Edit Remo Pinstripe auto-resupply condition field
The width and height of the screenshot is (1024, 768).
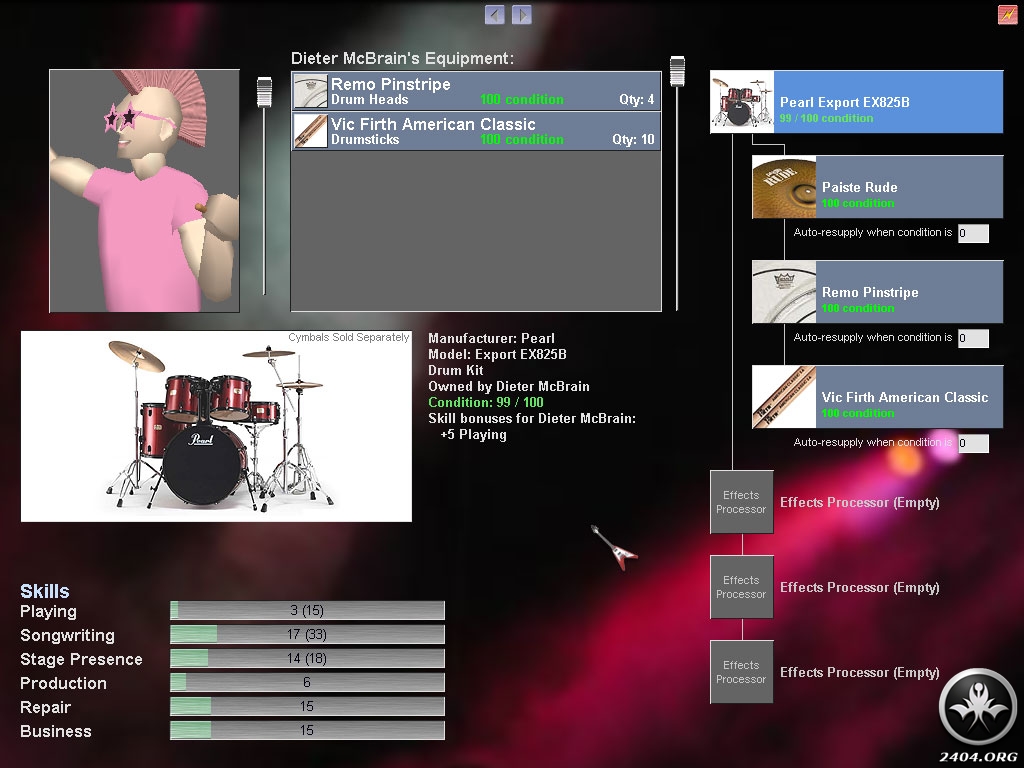[973, 338]
